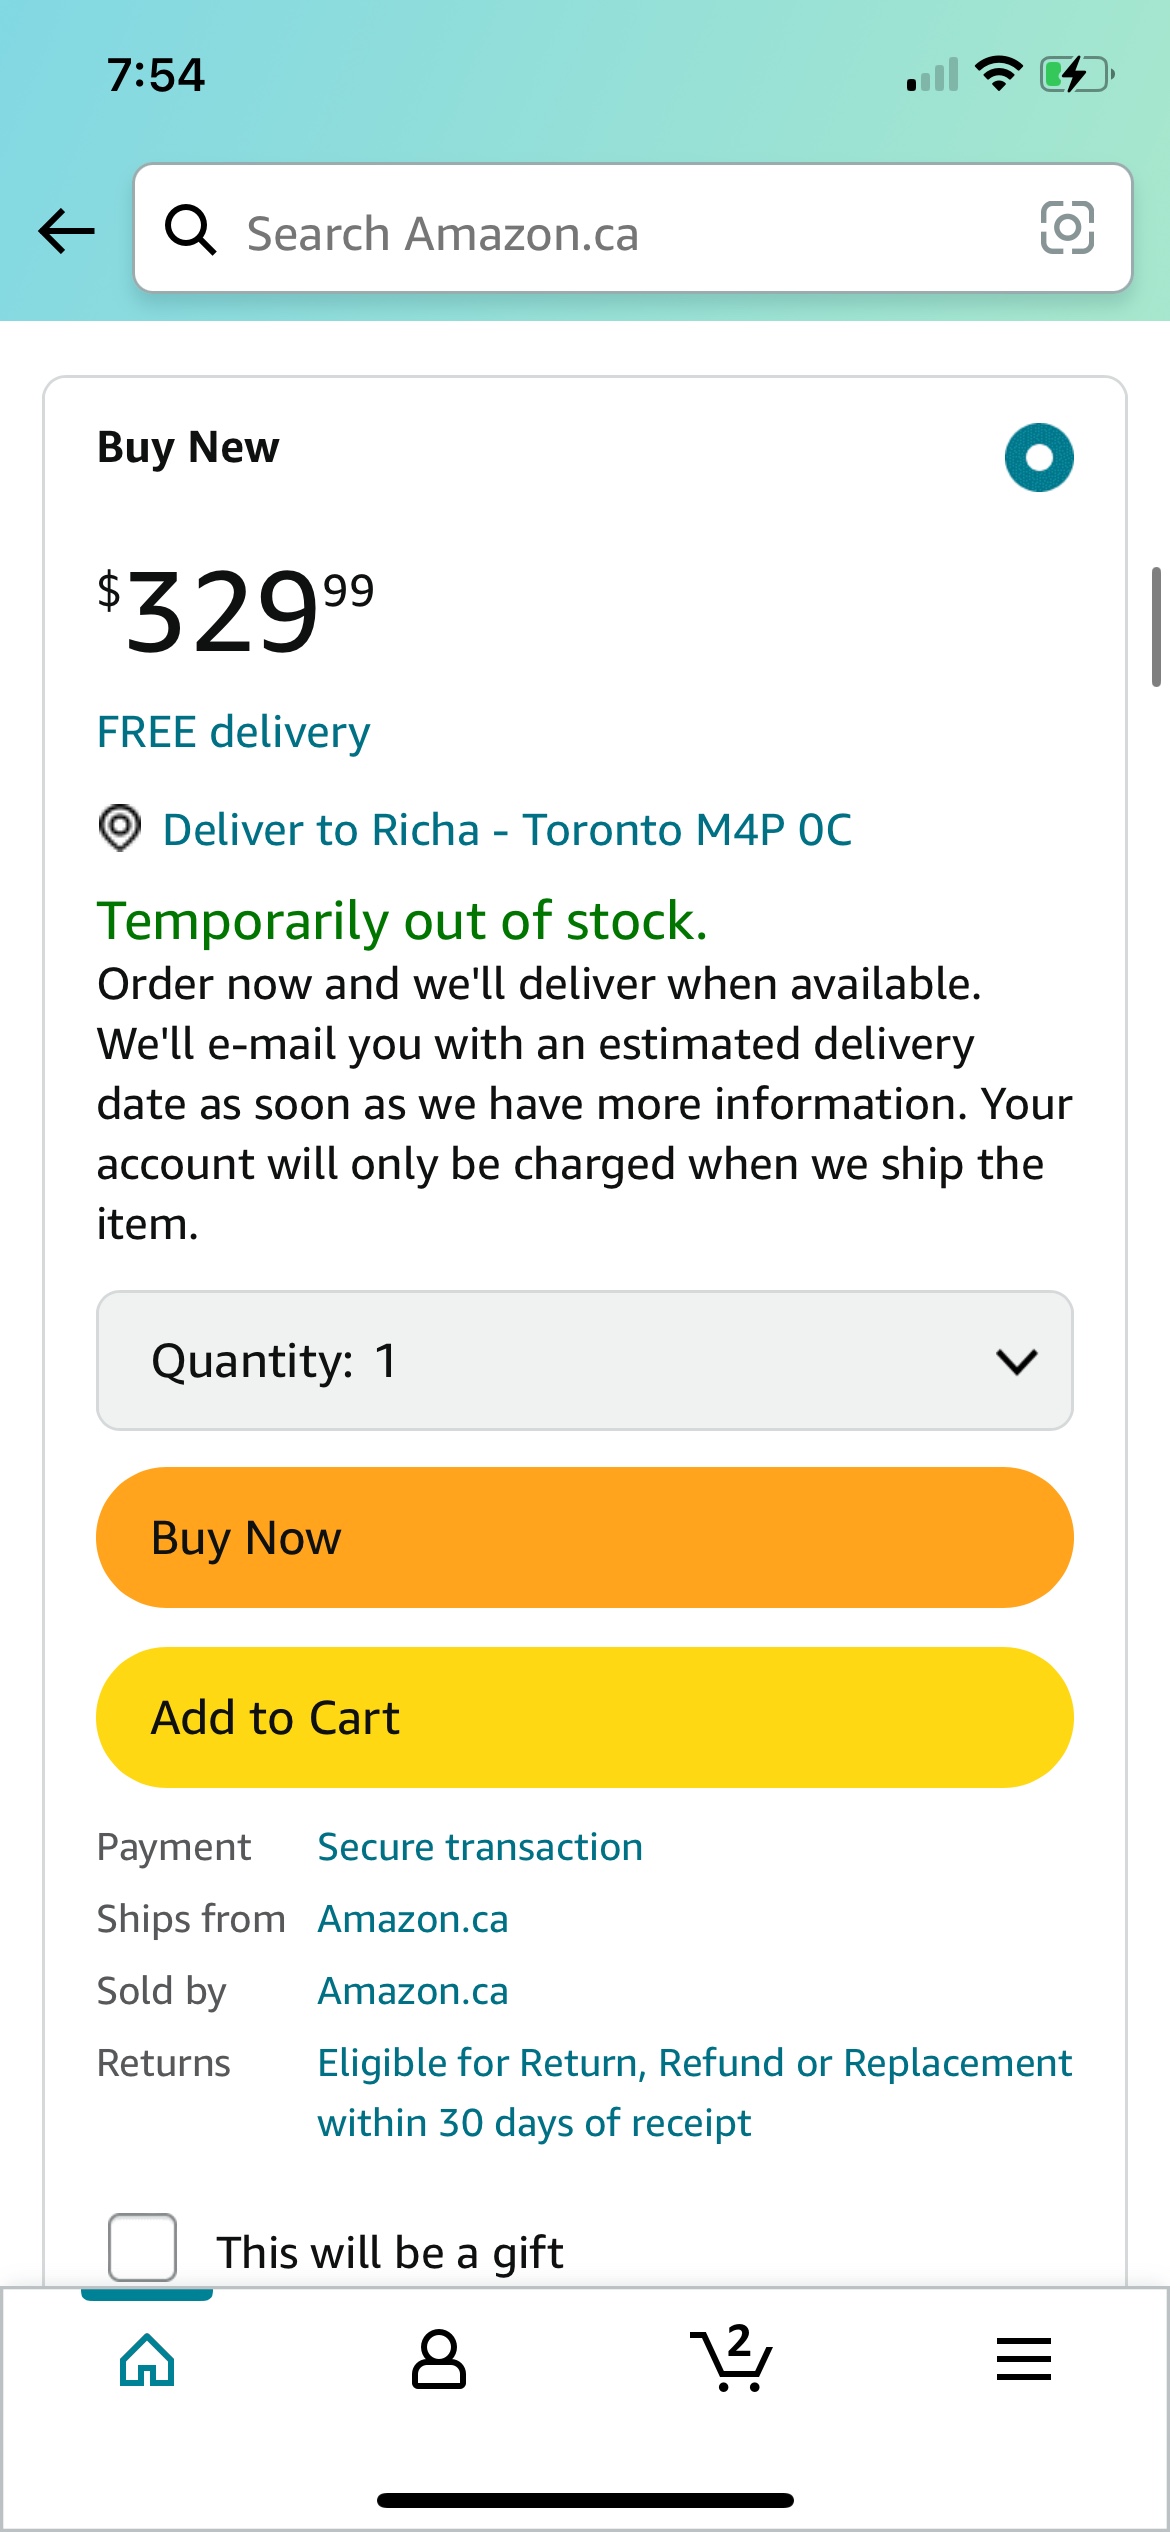
Task: Tap the back arrow icon
Action: [67, 231]
